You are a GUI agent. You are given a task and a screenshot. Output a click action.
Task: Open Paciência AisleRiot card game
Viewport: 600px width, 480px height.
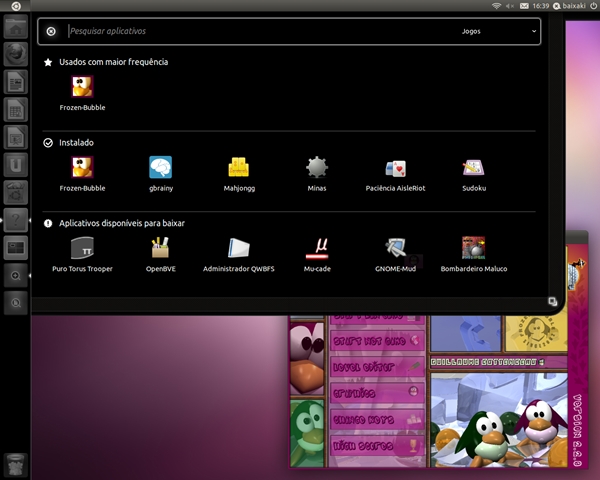395,168
